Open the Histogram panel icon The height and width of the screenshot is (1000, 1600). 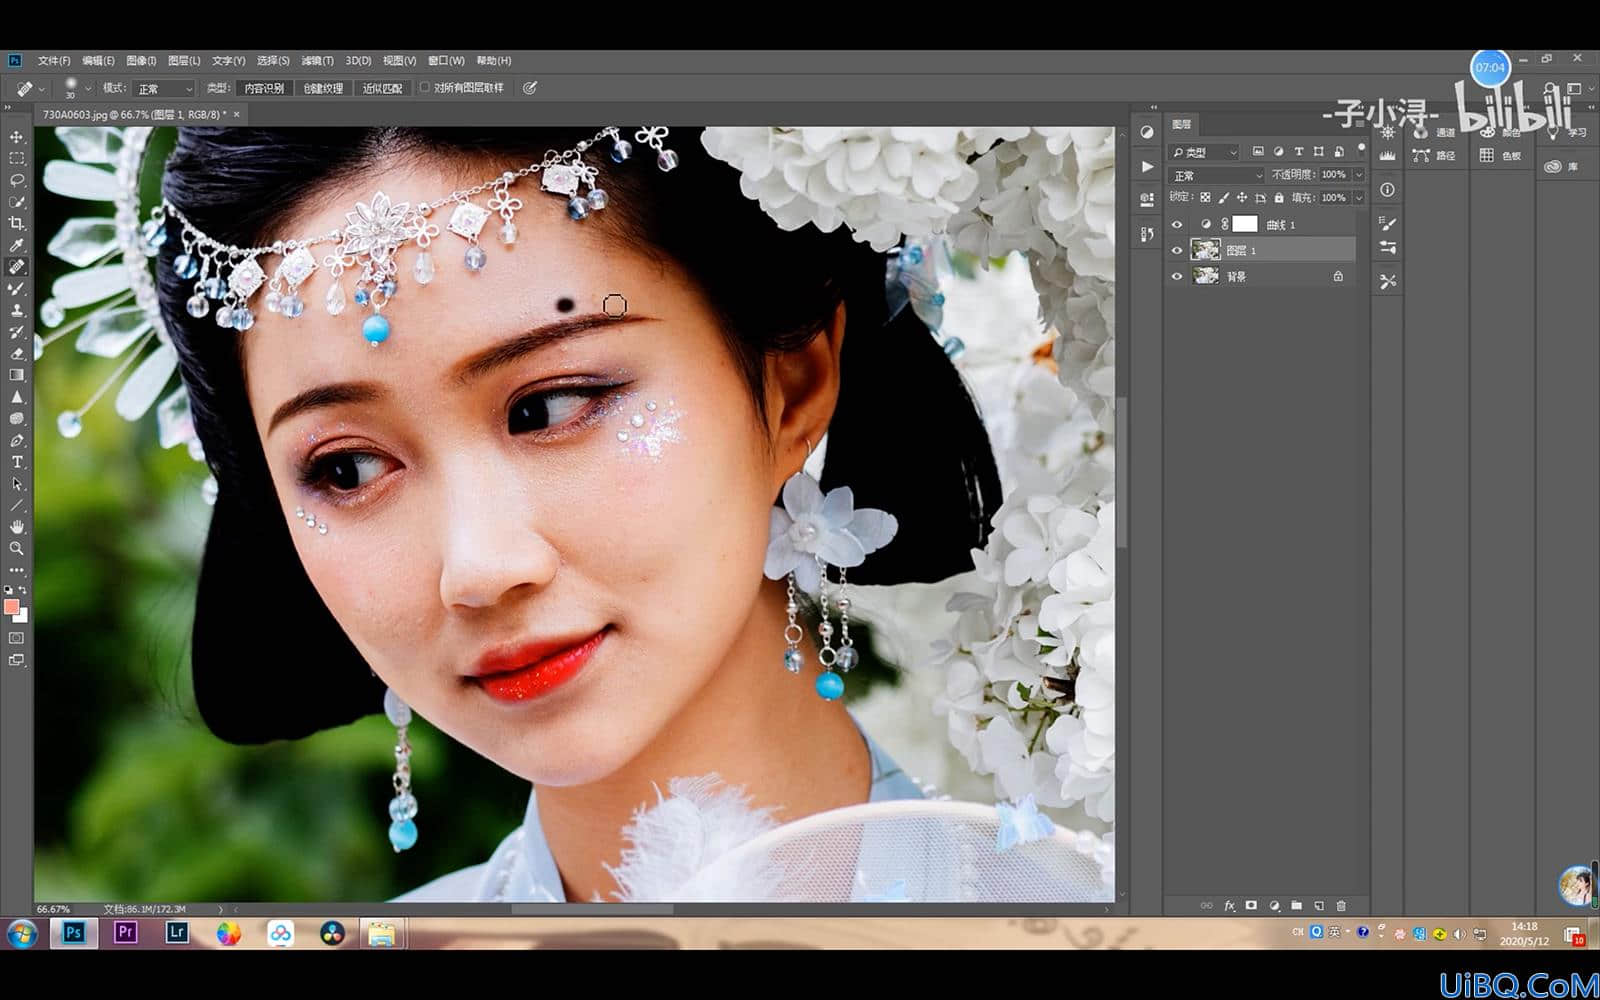click(x=1387, y=156)
